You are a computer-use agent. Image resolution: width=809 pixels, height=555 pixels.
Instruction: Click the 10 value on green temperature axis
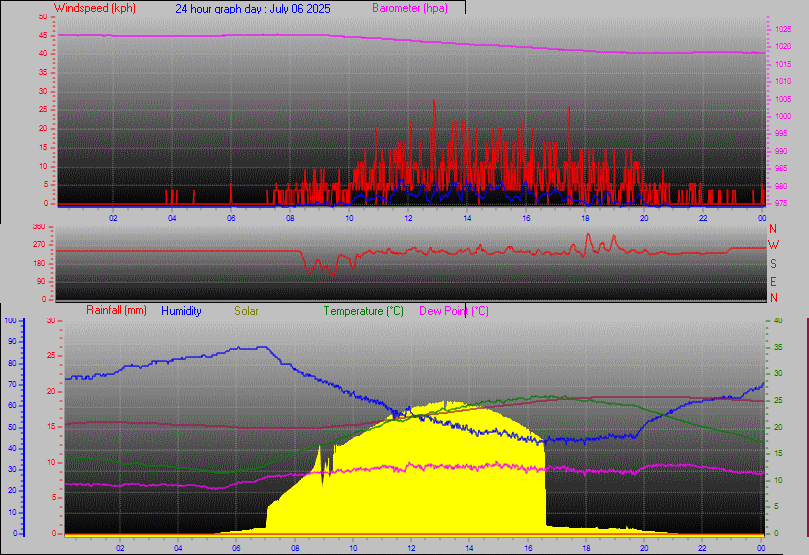click(x=778, y=480)
